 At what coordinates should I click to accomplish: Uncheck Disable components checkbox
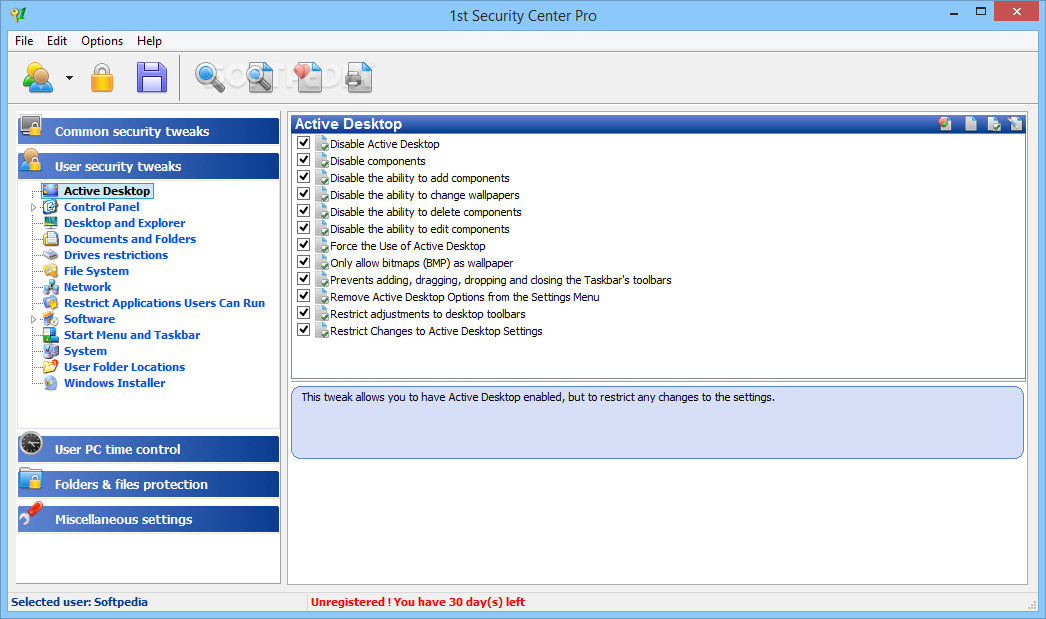coord(304,160)
